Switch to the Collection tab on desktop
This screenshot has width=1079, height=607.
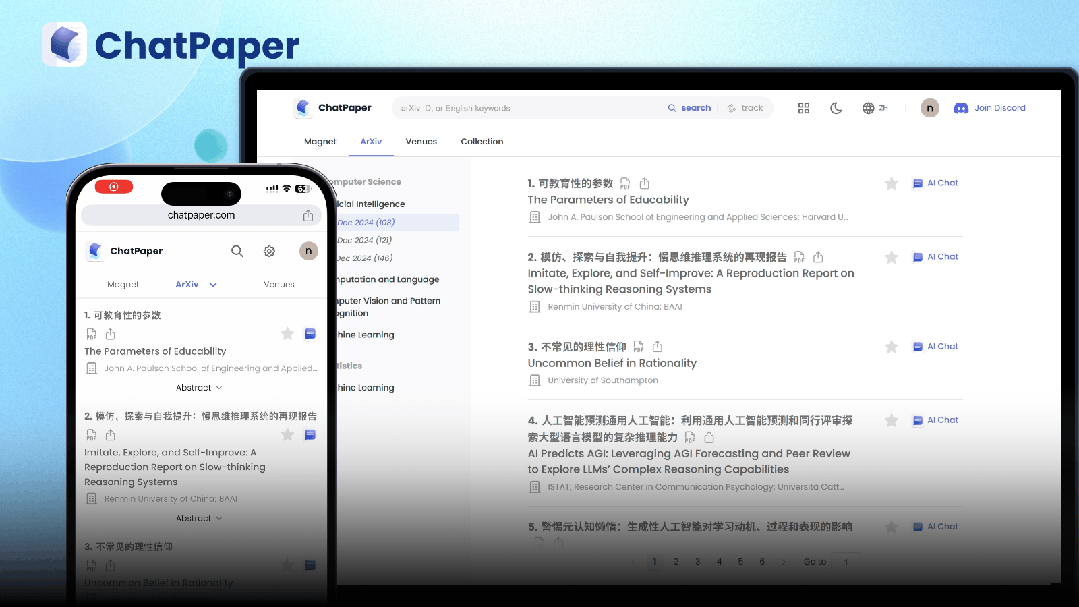(x=482, y=141)
